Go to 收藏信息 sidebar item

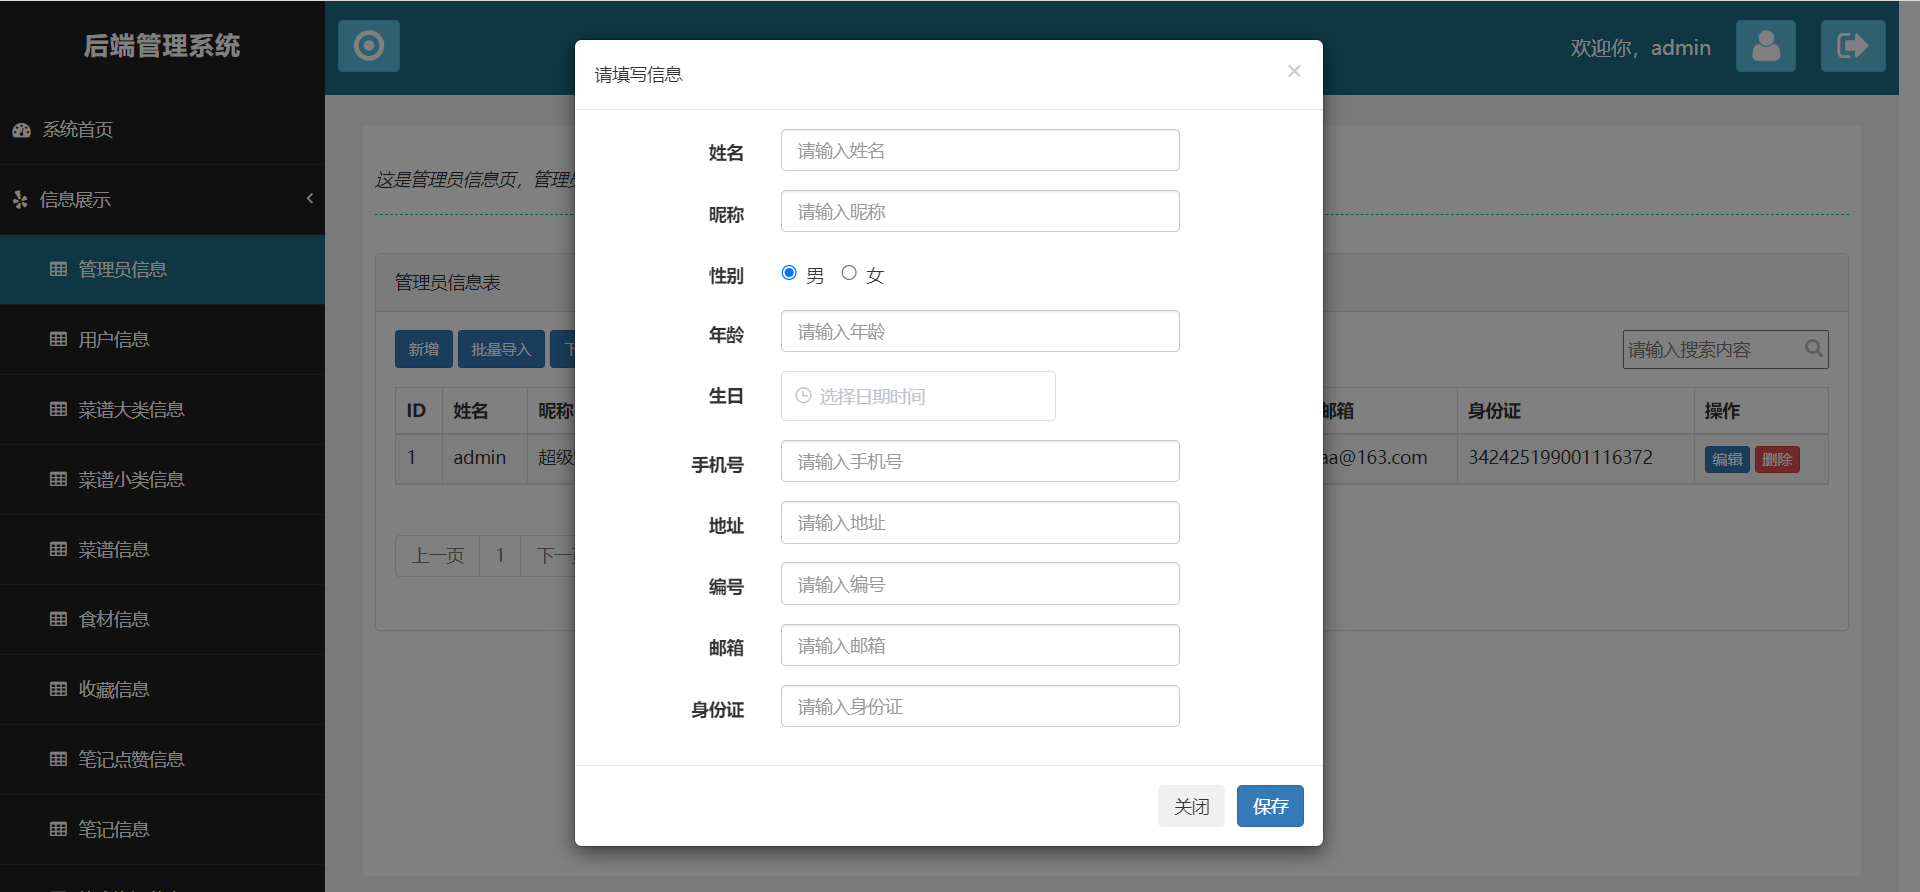pyautogui.click(x=113, y=690)
